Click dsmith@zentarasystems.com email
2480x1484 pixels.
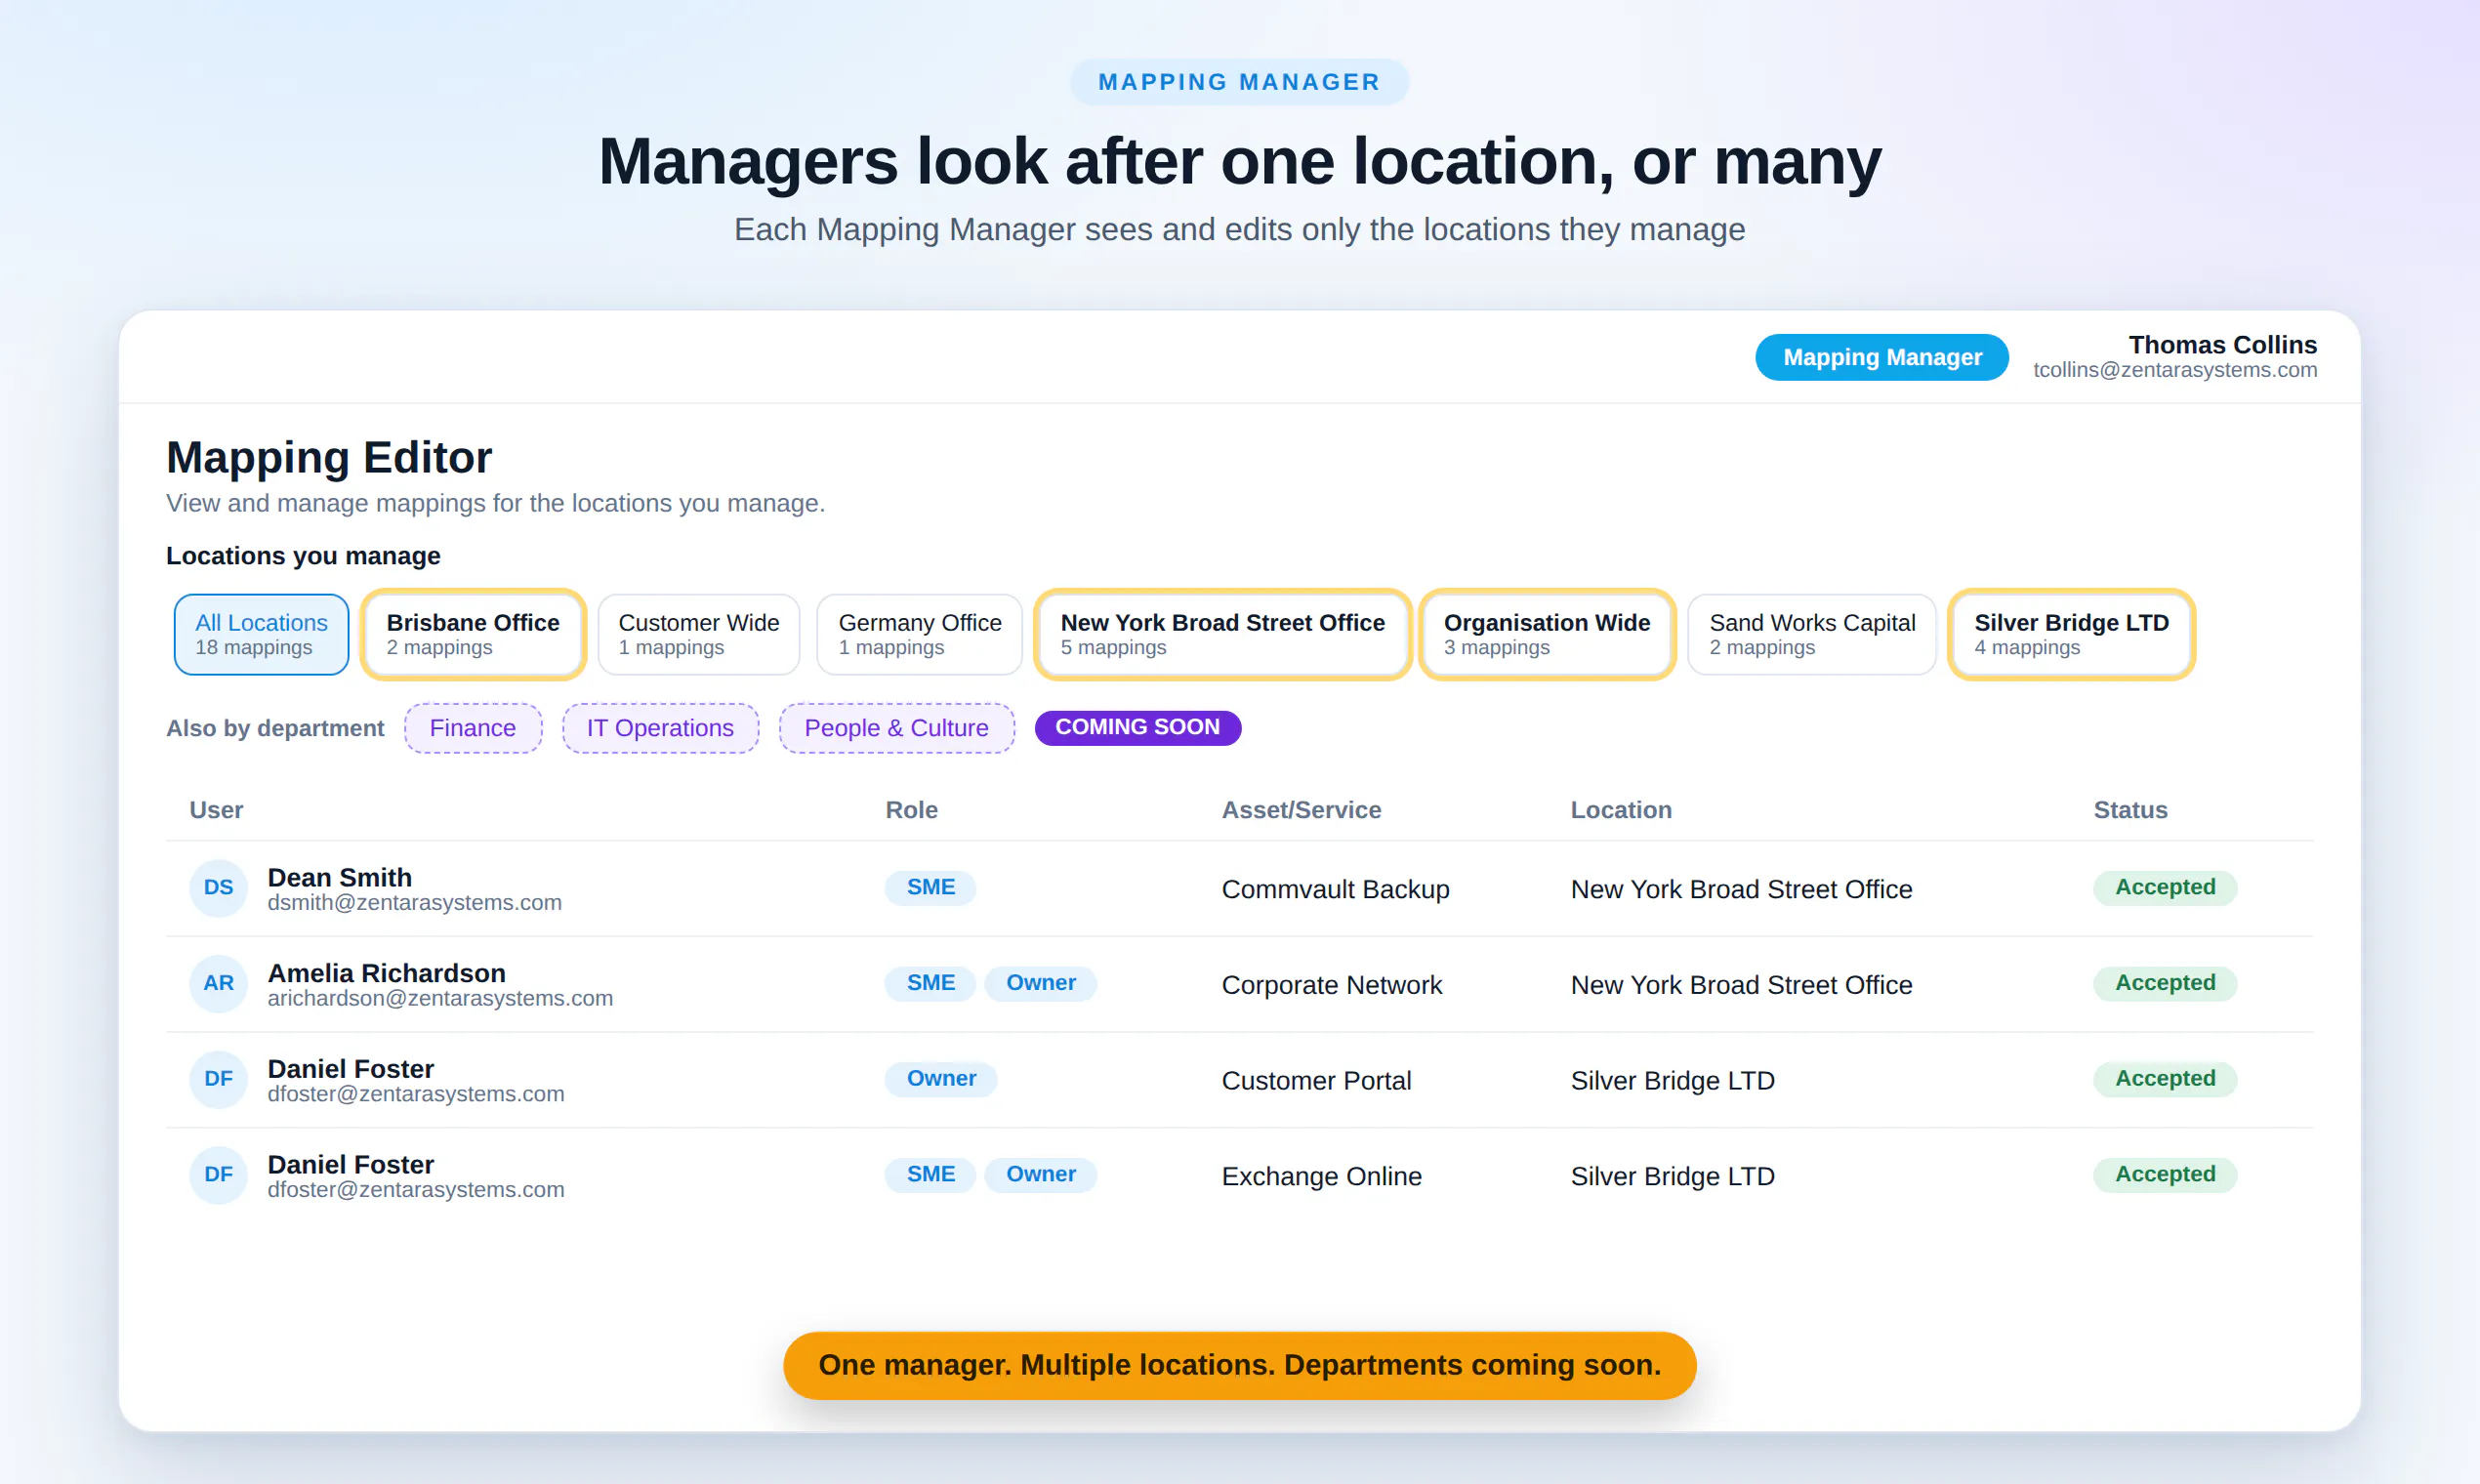point(414,903)
